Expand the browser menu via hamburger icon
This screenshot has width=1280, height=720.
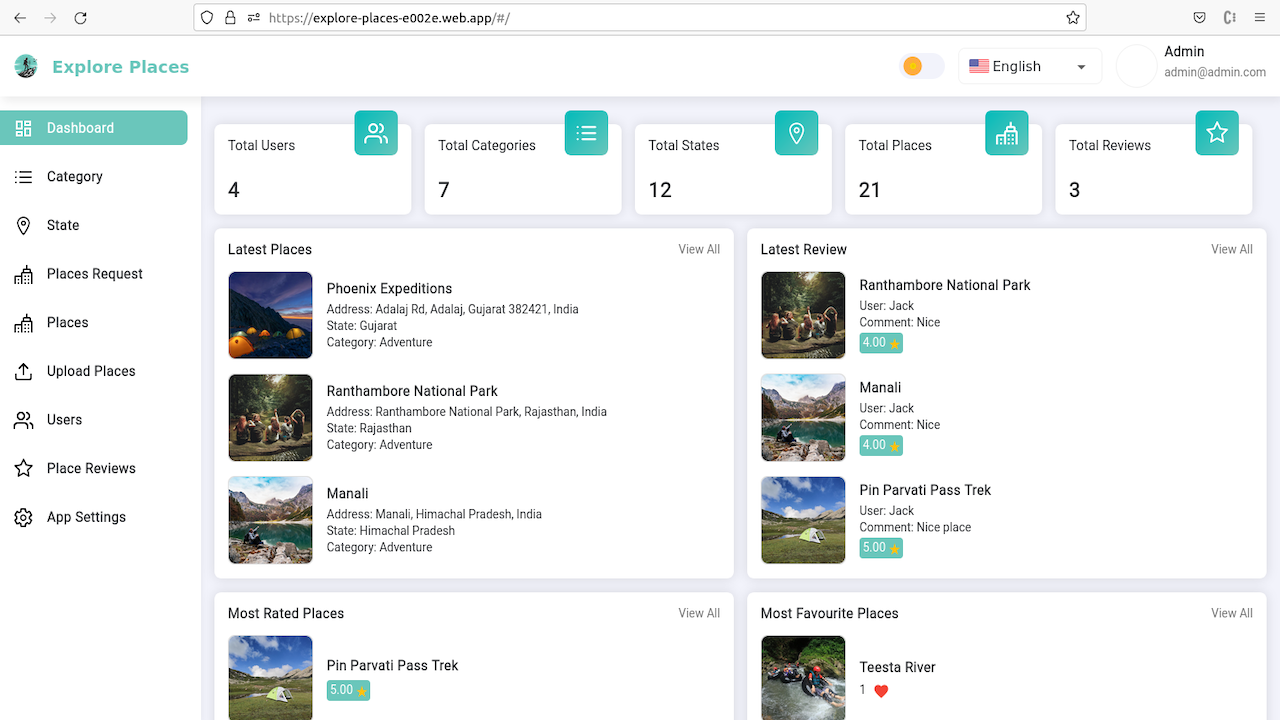coord(1258,17)
